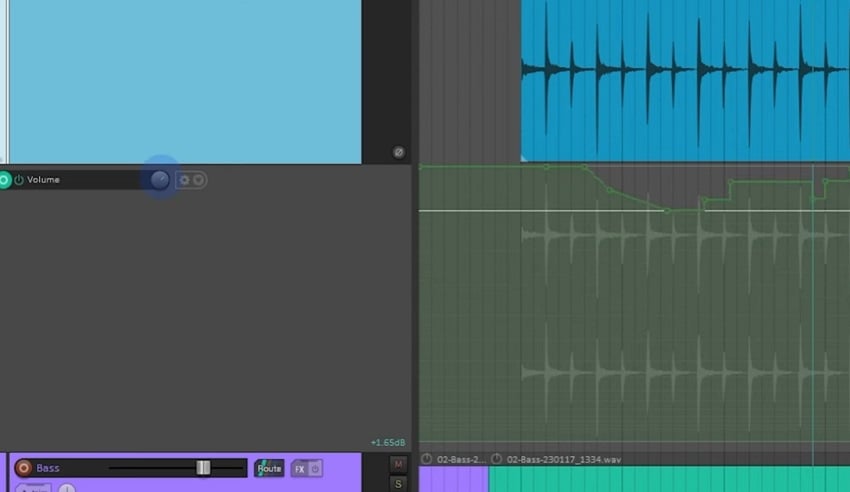
Task: Select the blue audio item waveform
Action: click(x=685, y=81)
